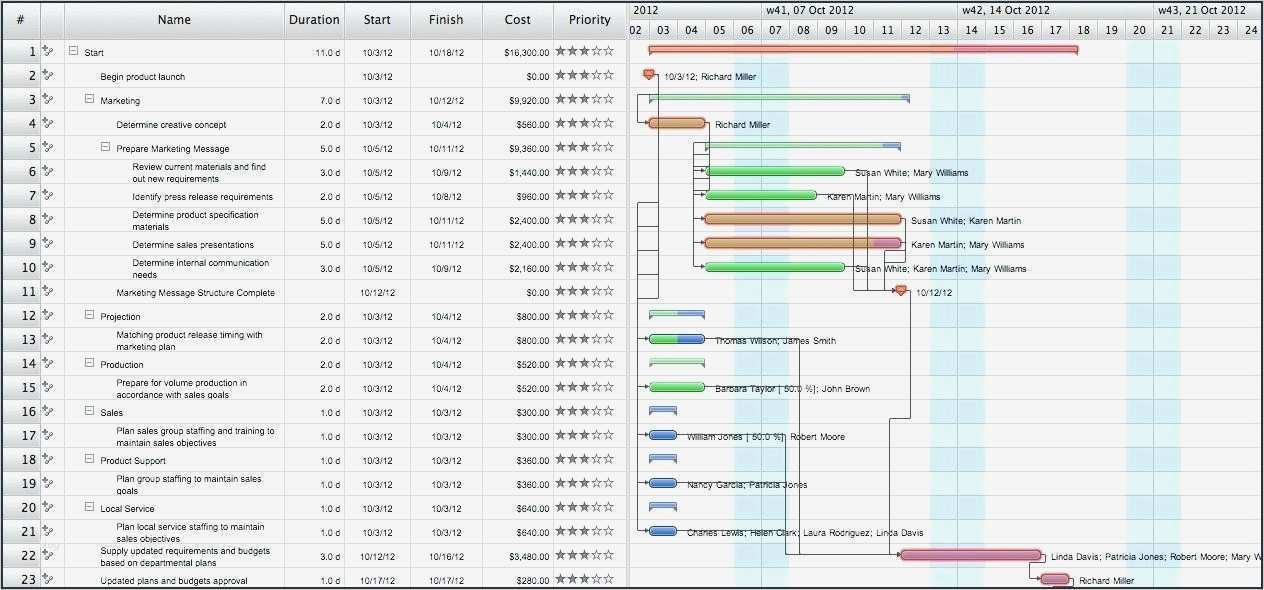Sort tasks by the Duration column header
Image resolution: width=1264 pixels, height=590 pixels.
click(314, 19)
